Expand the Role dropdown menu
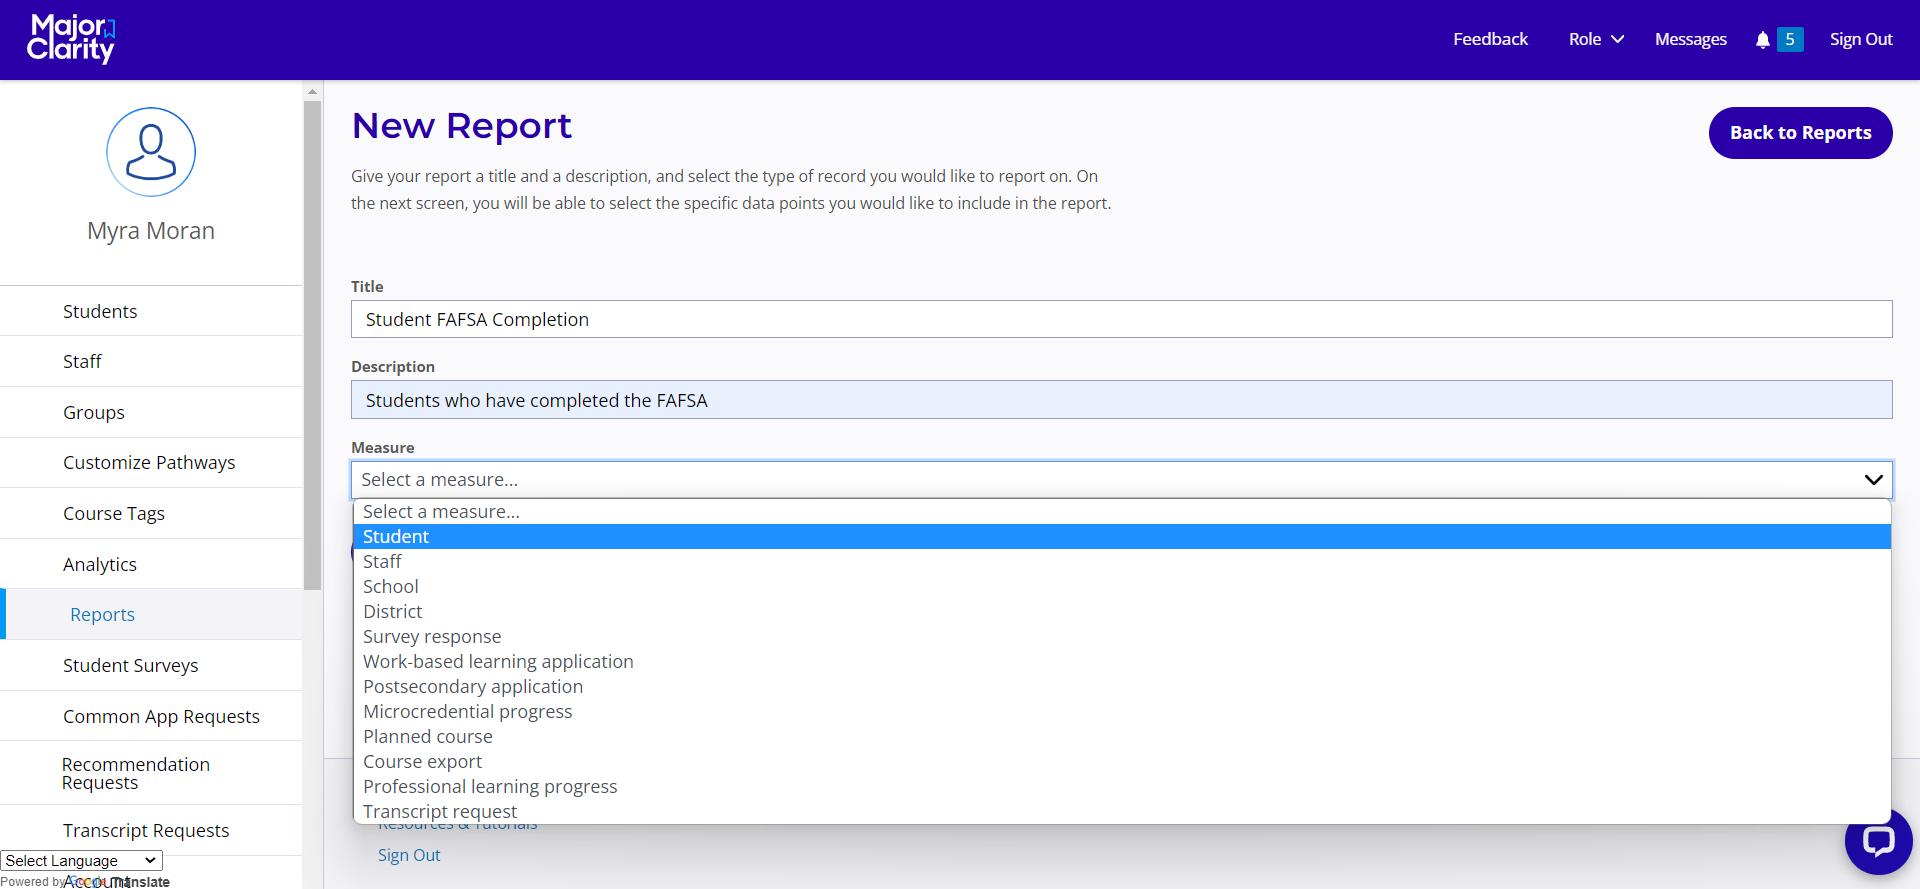This screenshot has width=1920, height=889. click(x=1595, y=40)
